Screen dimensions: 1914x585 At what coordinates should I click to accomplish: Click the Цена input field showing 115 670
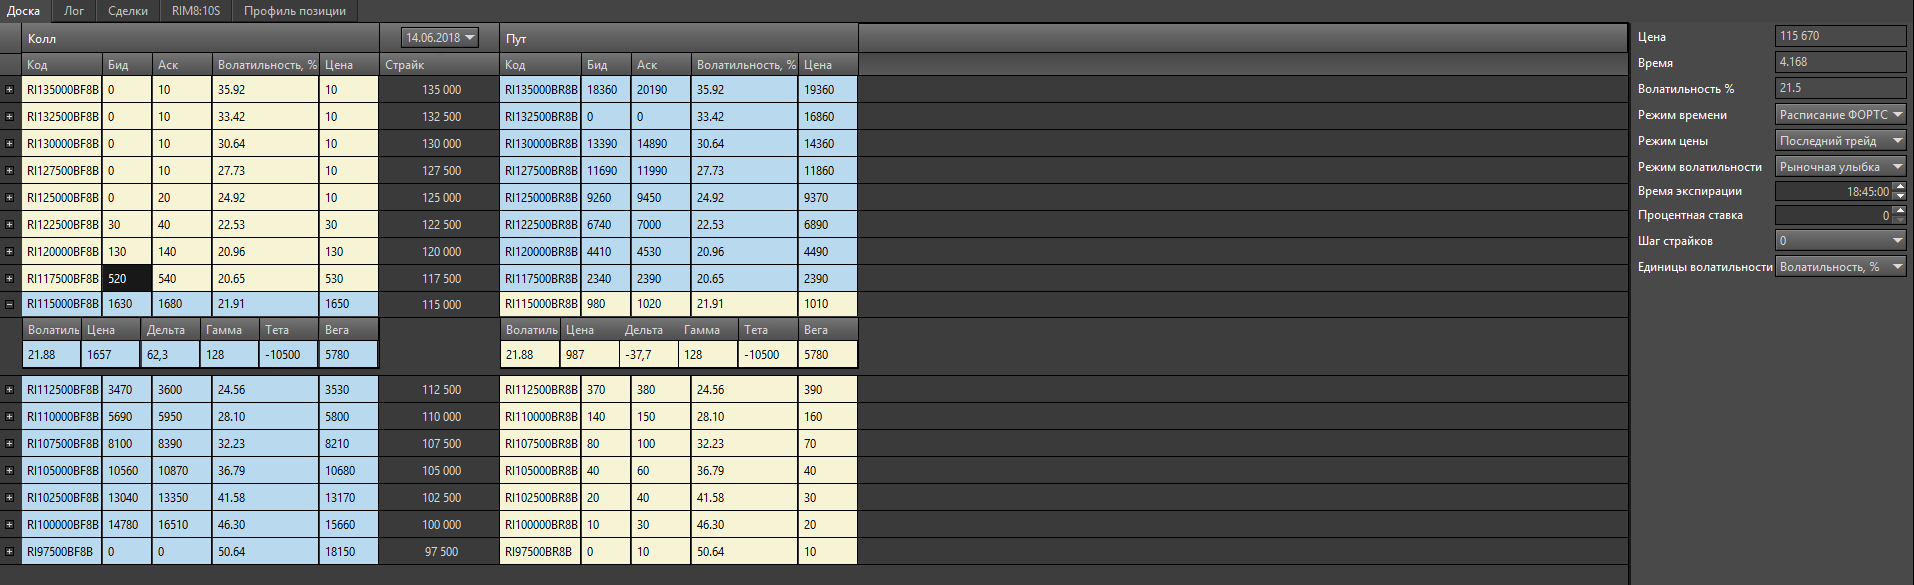[x=1840, y=36]
